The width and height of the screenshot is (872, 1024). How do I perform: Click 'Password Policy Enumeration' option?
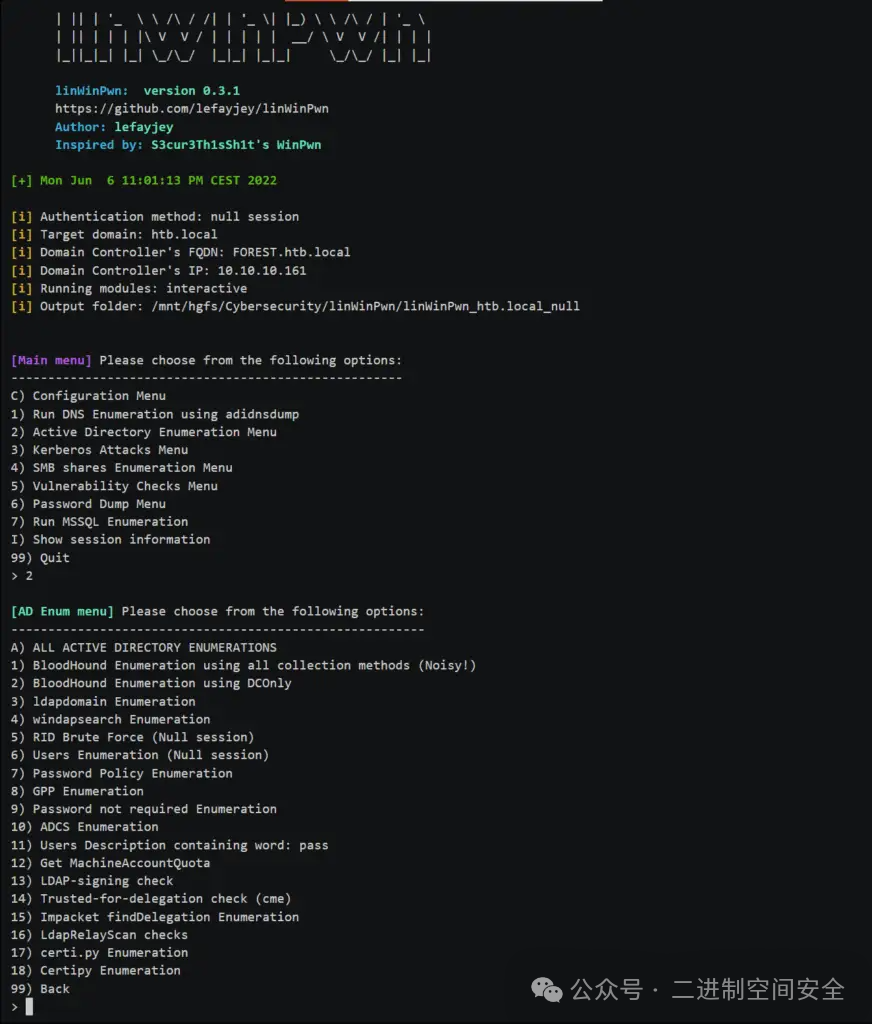pos(121,773)
